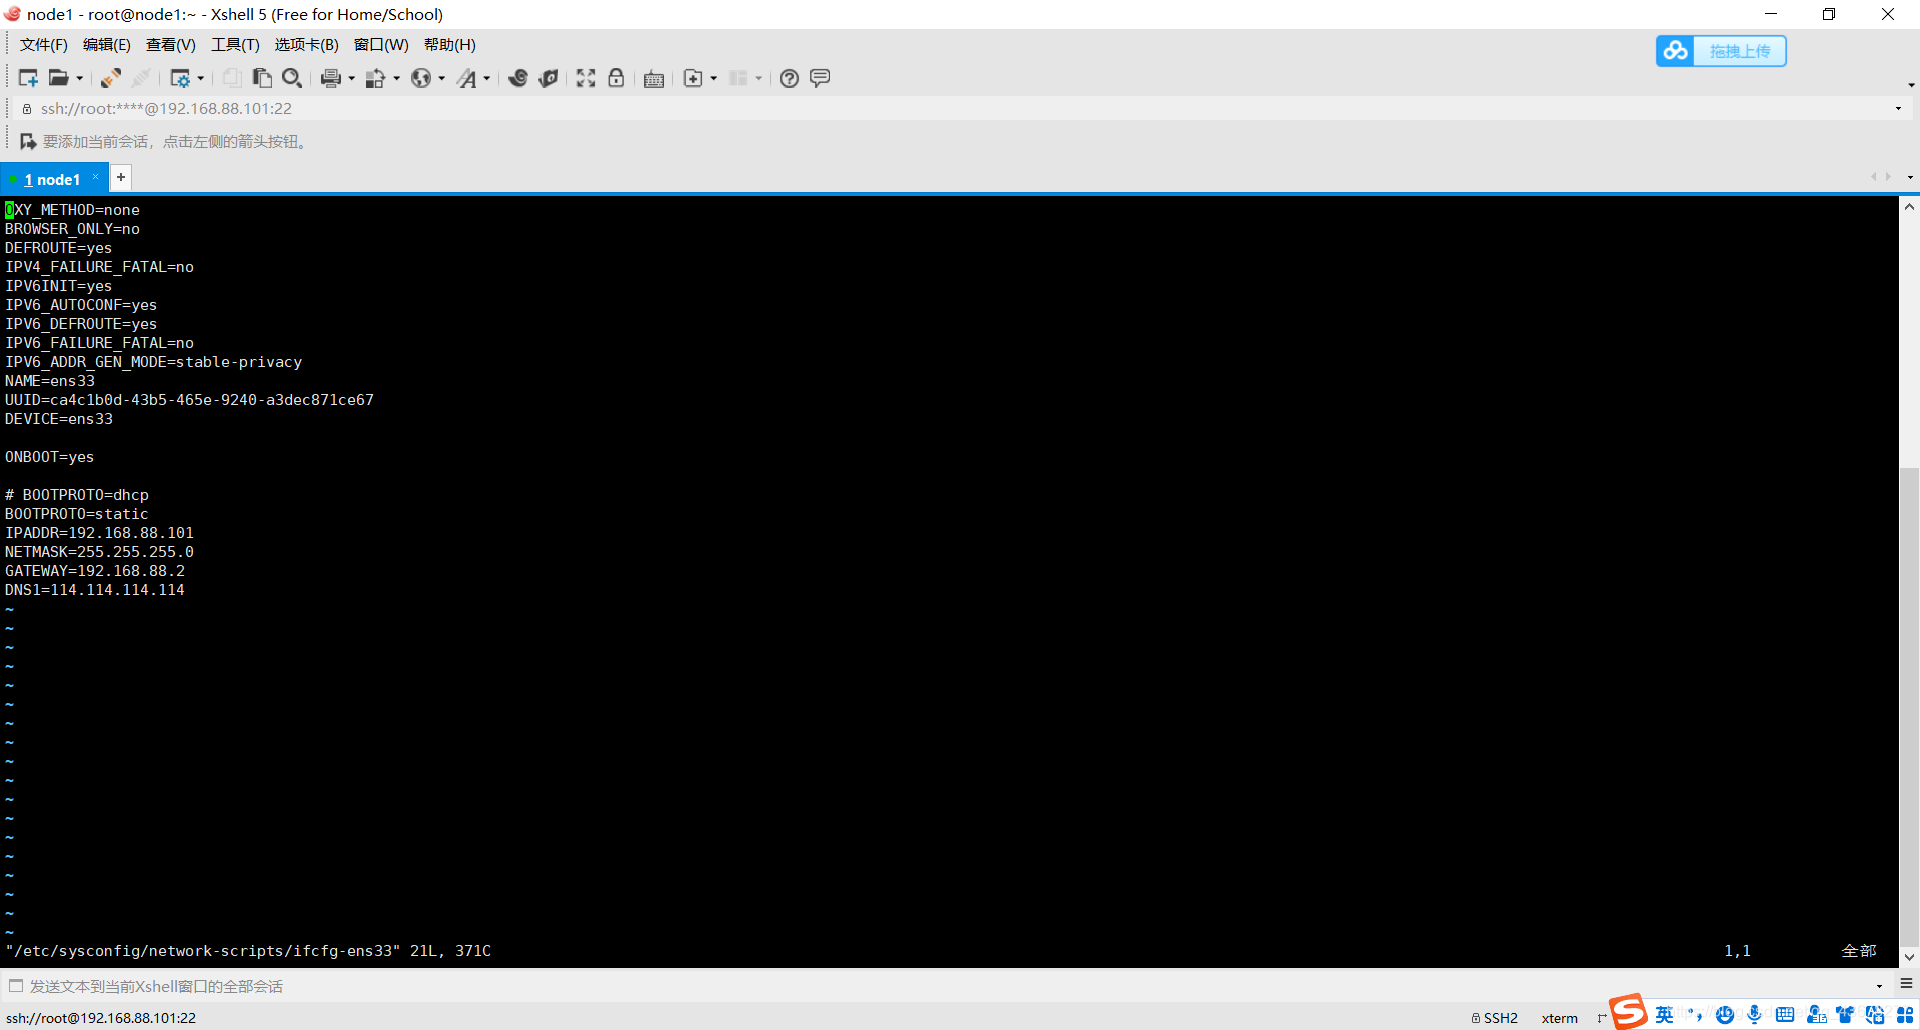Click terminal scrollbar down arrow

coord(1909,957)
